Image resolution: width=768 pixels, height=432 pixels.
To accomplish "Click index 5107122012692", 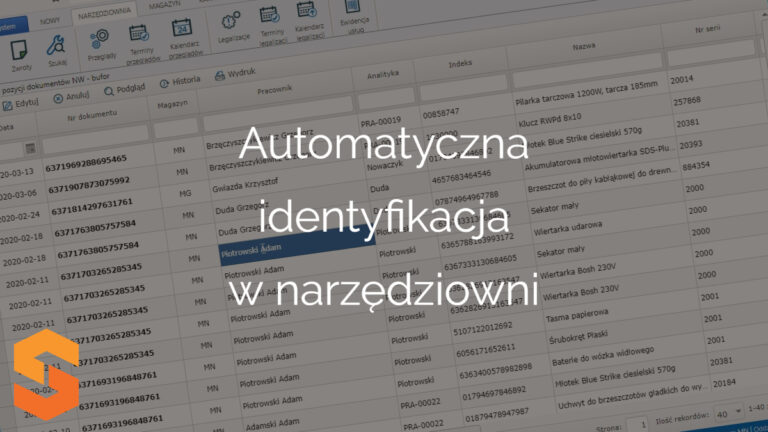I will 482,328.
